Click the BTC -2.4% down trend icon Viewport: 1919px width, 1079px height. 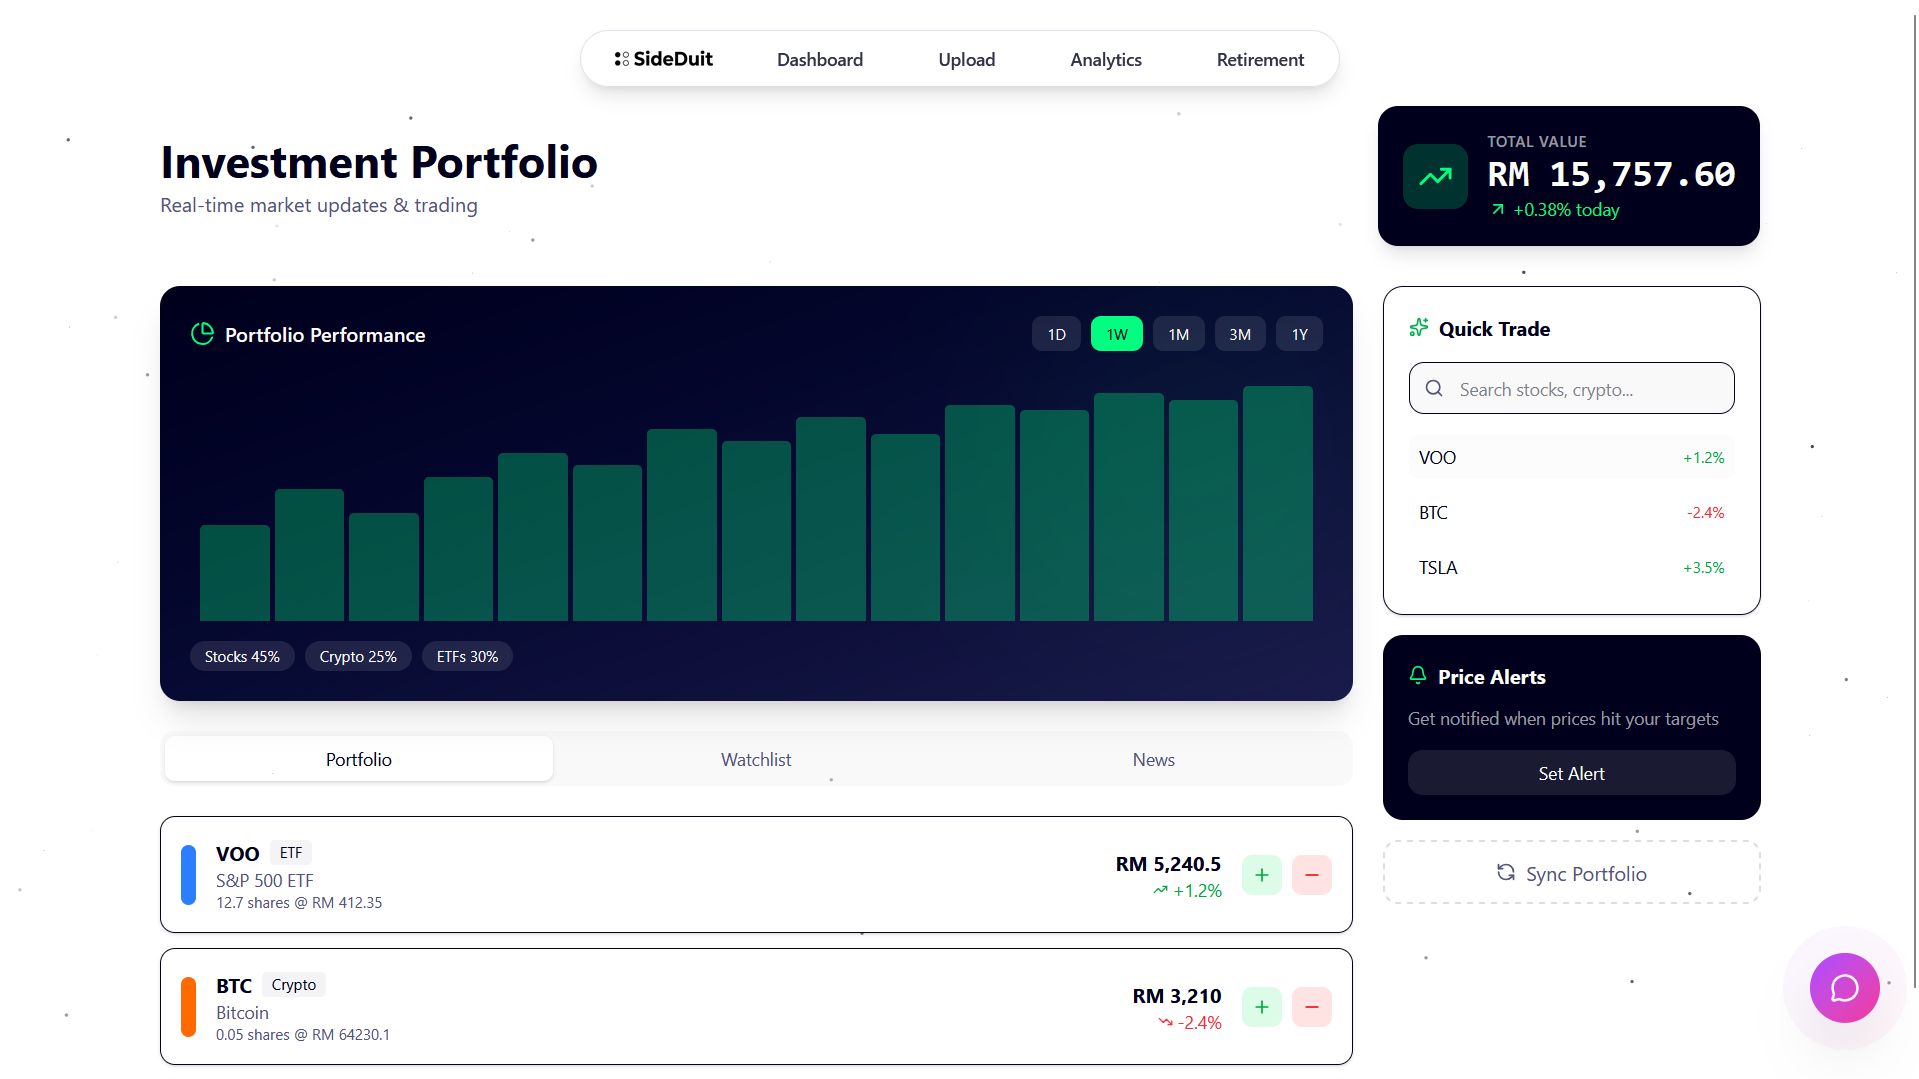pyautogui.click(x=1165, y=1023)
